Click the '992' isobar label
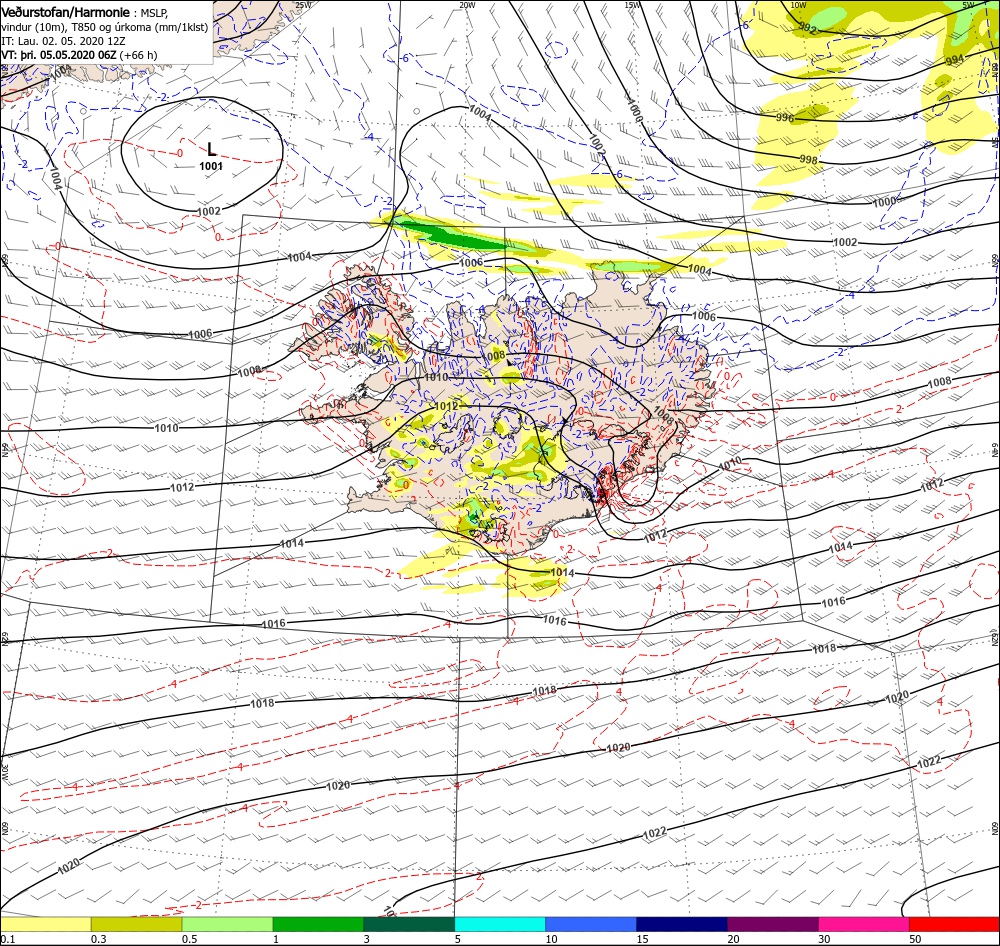The height and width of the screenshot is (946, 1000). click(807, 29)
